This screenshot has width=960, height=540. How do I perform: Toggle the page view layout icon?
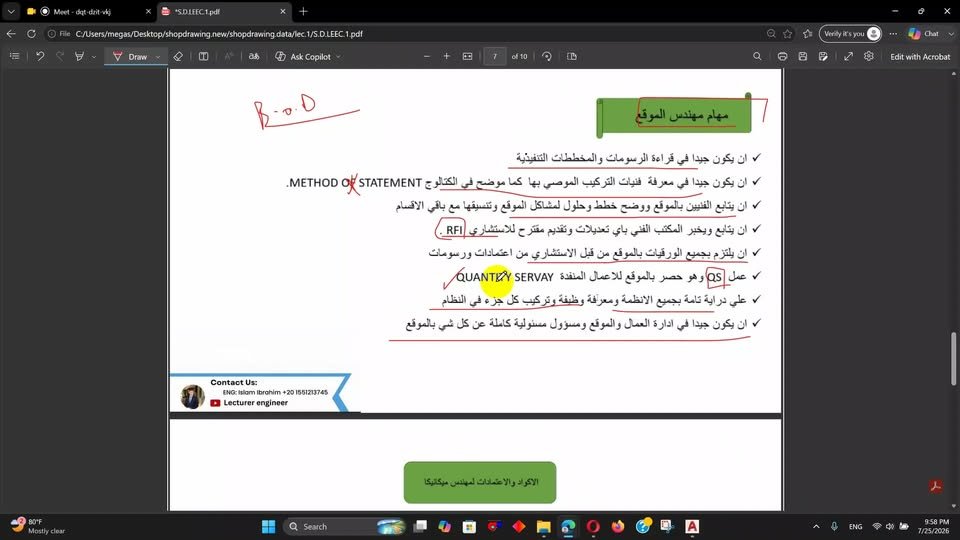[x=203, y=56]
